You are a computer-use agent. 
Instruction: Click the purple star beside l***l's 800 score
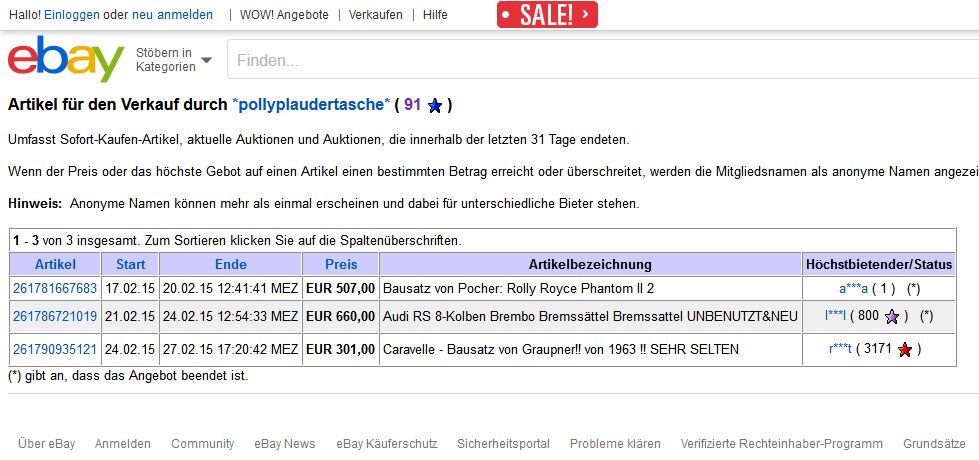pos(892,317)
